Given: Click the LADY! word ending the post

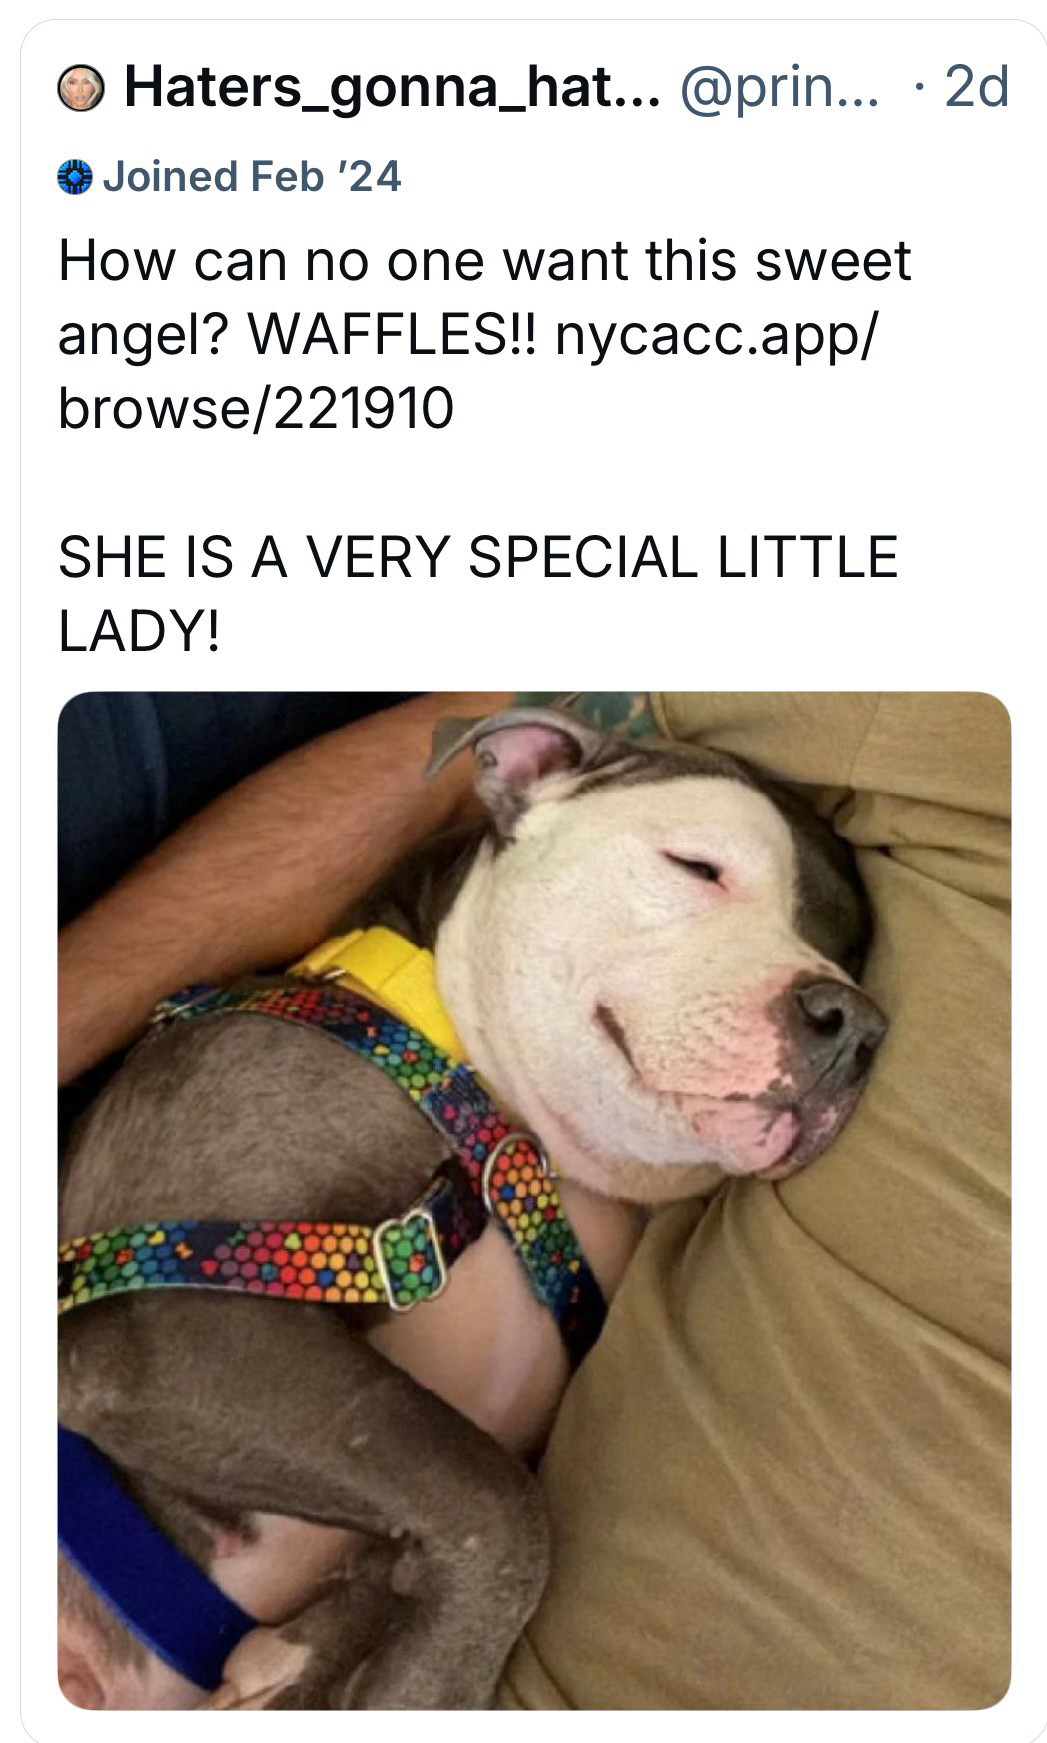Looking at the screenshot, I should [139, 631].
